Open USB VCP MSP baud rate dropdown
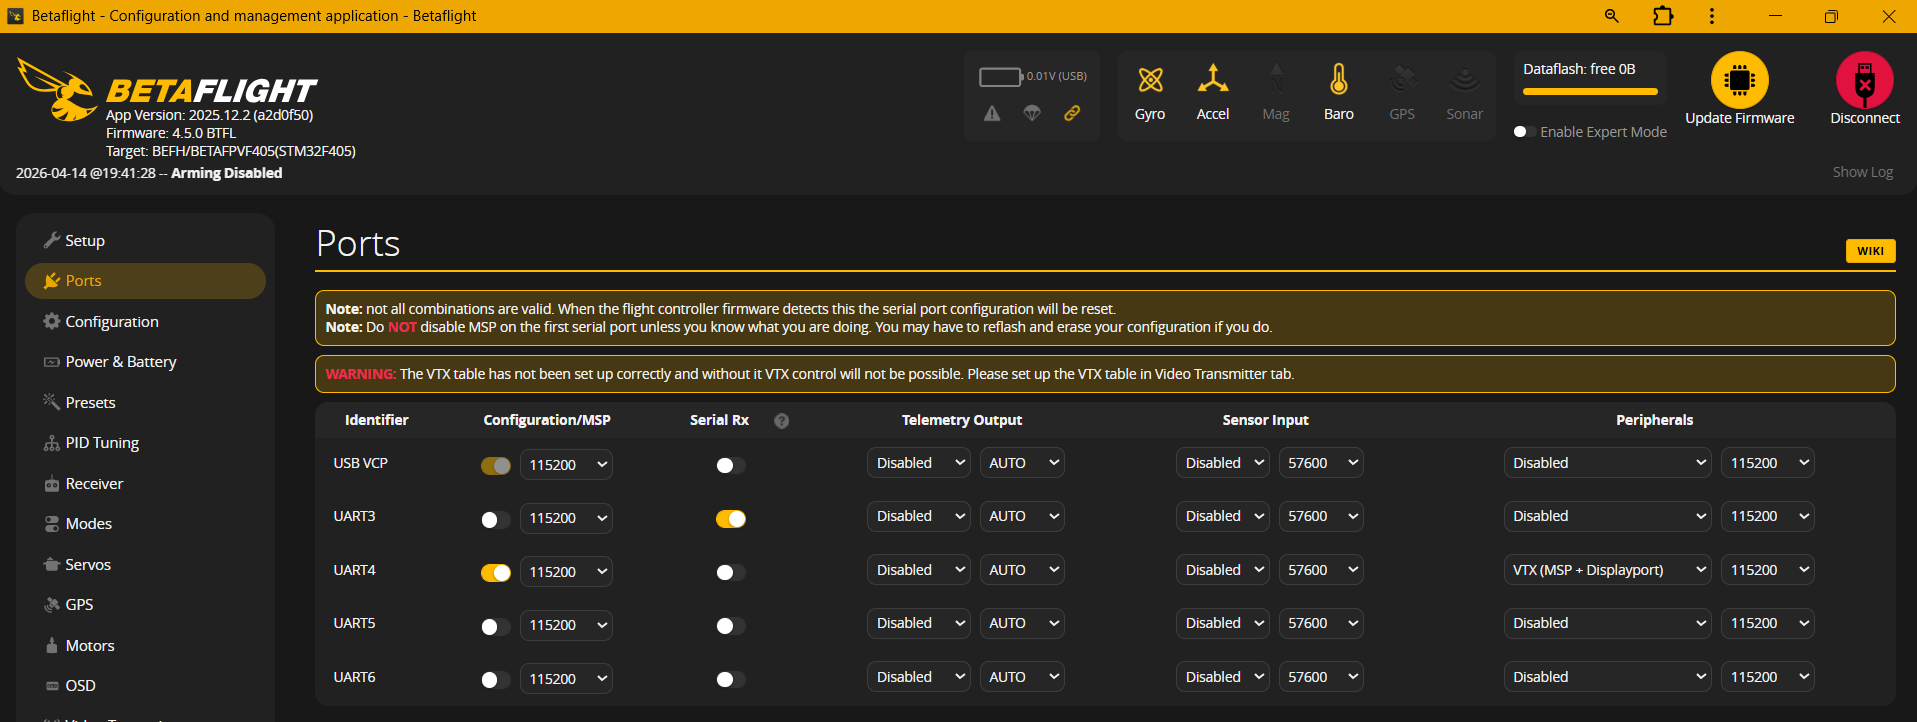Image resolution: width=1917 pixels, height=722 pixels. (566, 465)
